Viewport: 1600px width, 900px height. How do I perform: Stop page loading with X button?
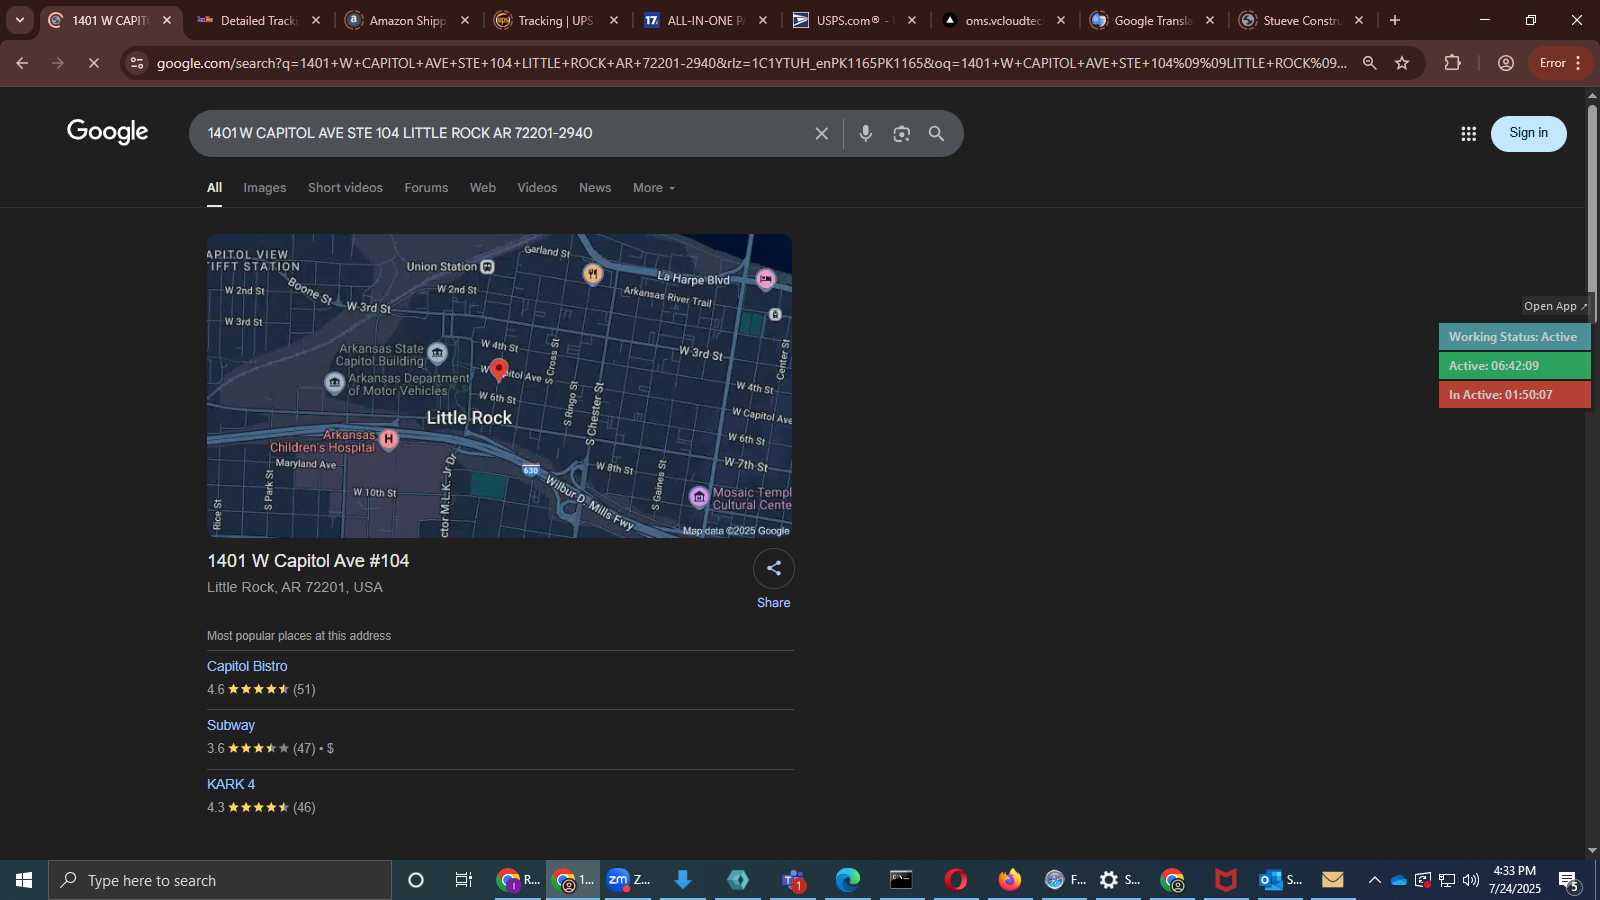[93, 63]
